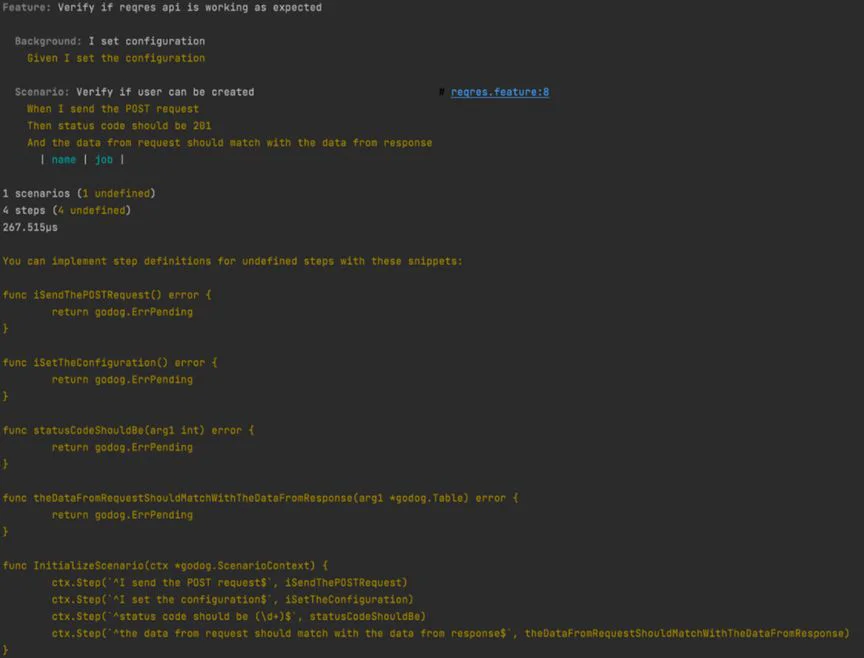Click the 'You can implement step definitions' message
864x658 pixels.
point(232,261)
